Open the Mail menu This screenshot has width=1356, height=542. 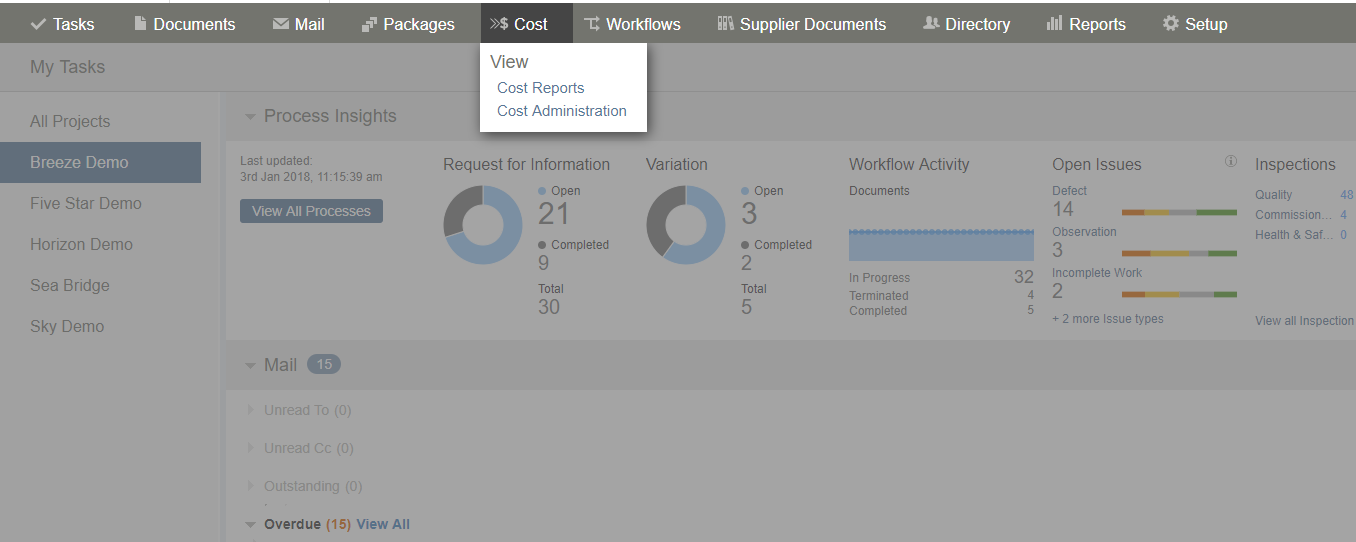point(299,24)
